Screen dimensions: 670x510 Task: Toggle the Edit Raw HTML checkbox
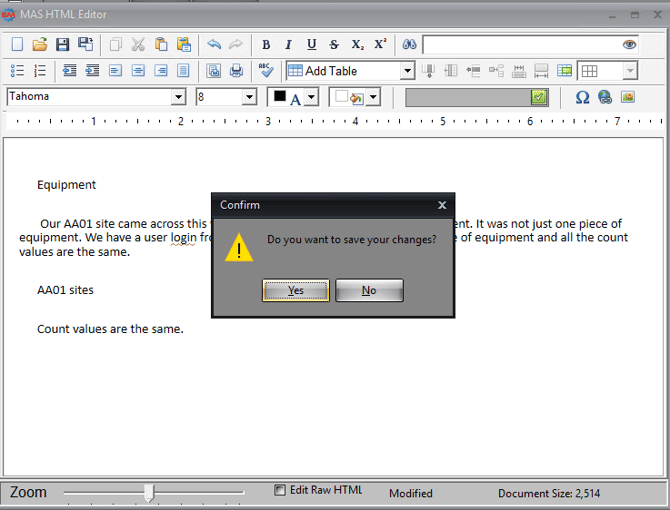point(280,490)
